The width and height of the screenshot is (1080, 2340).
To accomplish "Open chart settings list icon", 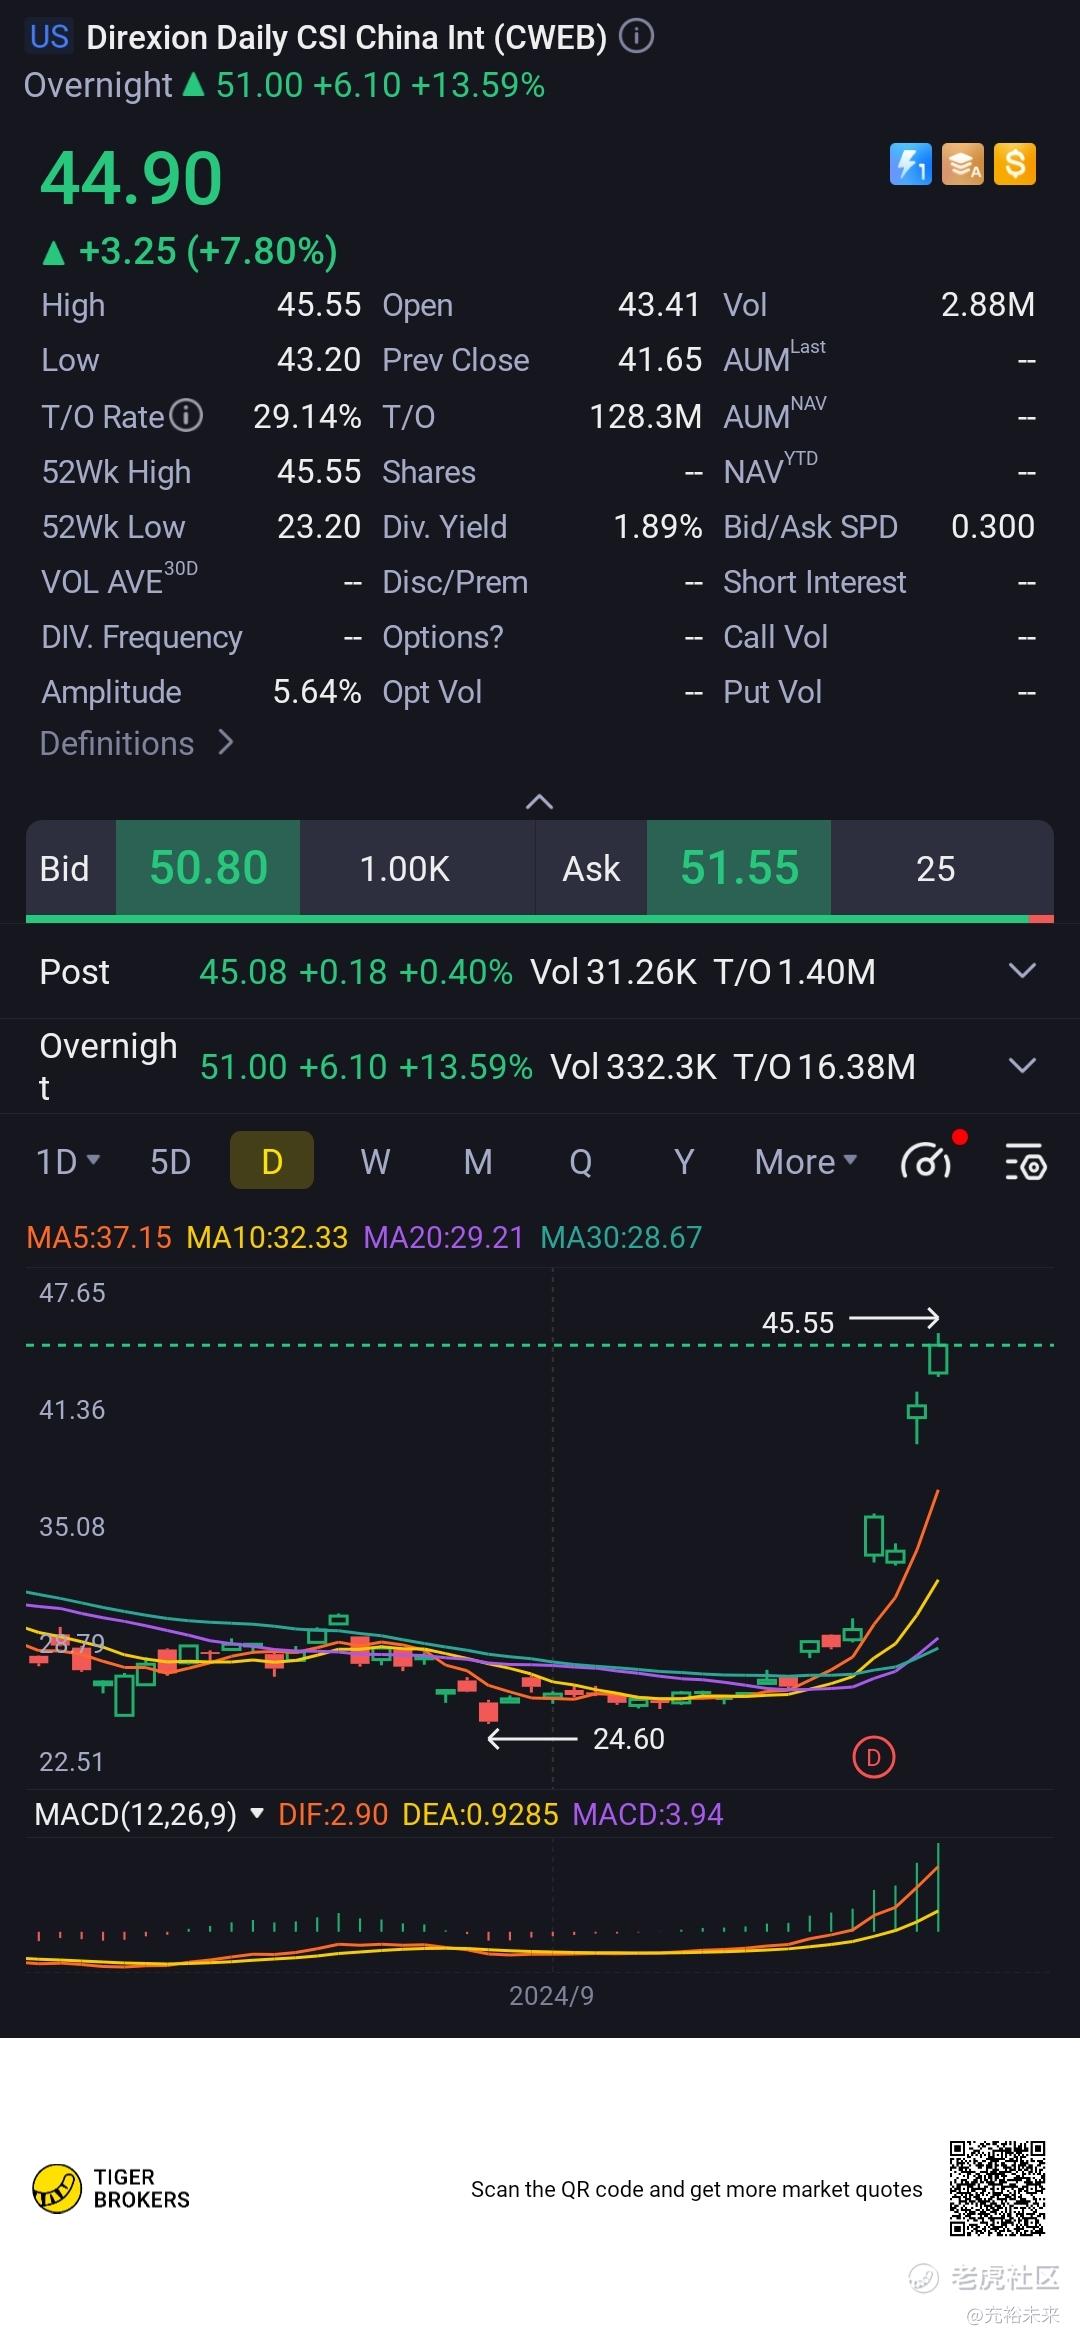I will [1025, 1162].
